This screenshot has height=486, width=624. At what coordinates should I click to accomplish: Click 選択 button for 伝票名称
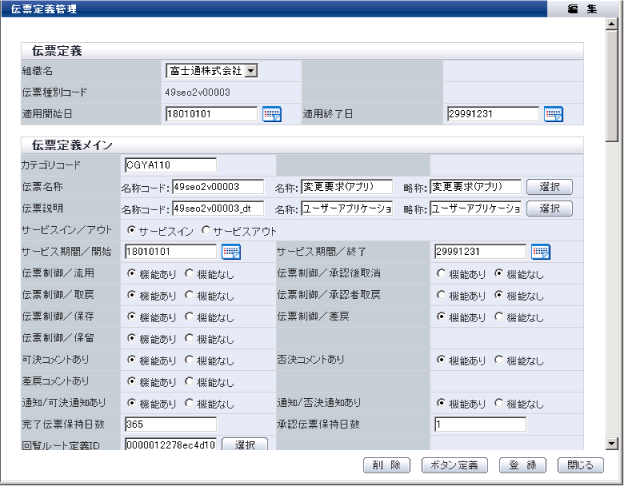(x=549, y=187)
